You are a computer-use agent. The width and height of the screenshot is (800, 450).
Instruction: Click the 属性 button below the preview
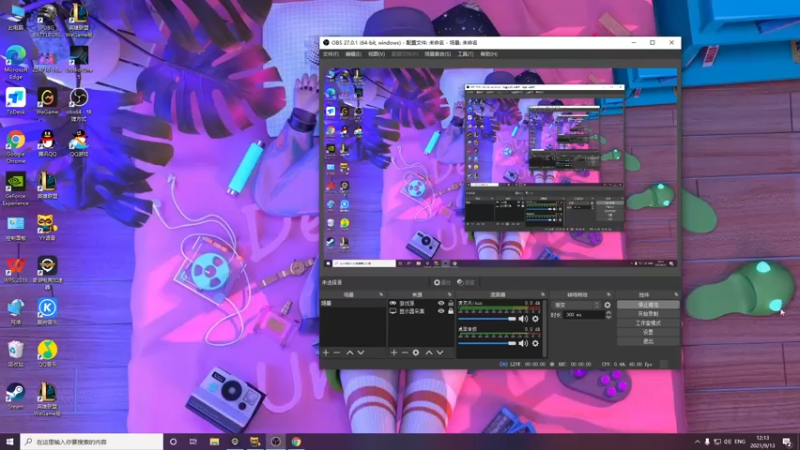(442, 282)
